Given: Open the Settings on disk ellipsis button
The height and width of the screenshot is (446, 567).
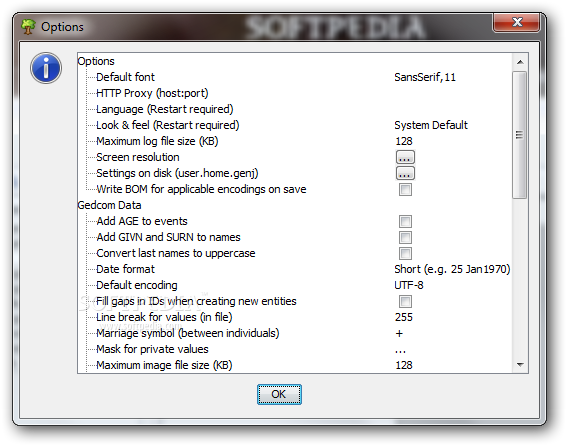Looking at the screenshot, I should click(405, 173).
